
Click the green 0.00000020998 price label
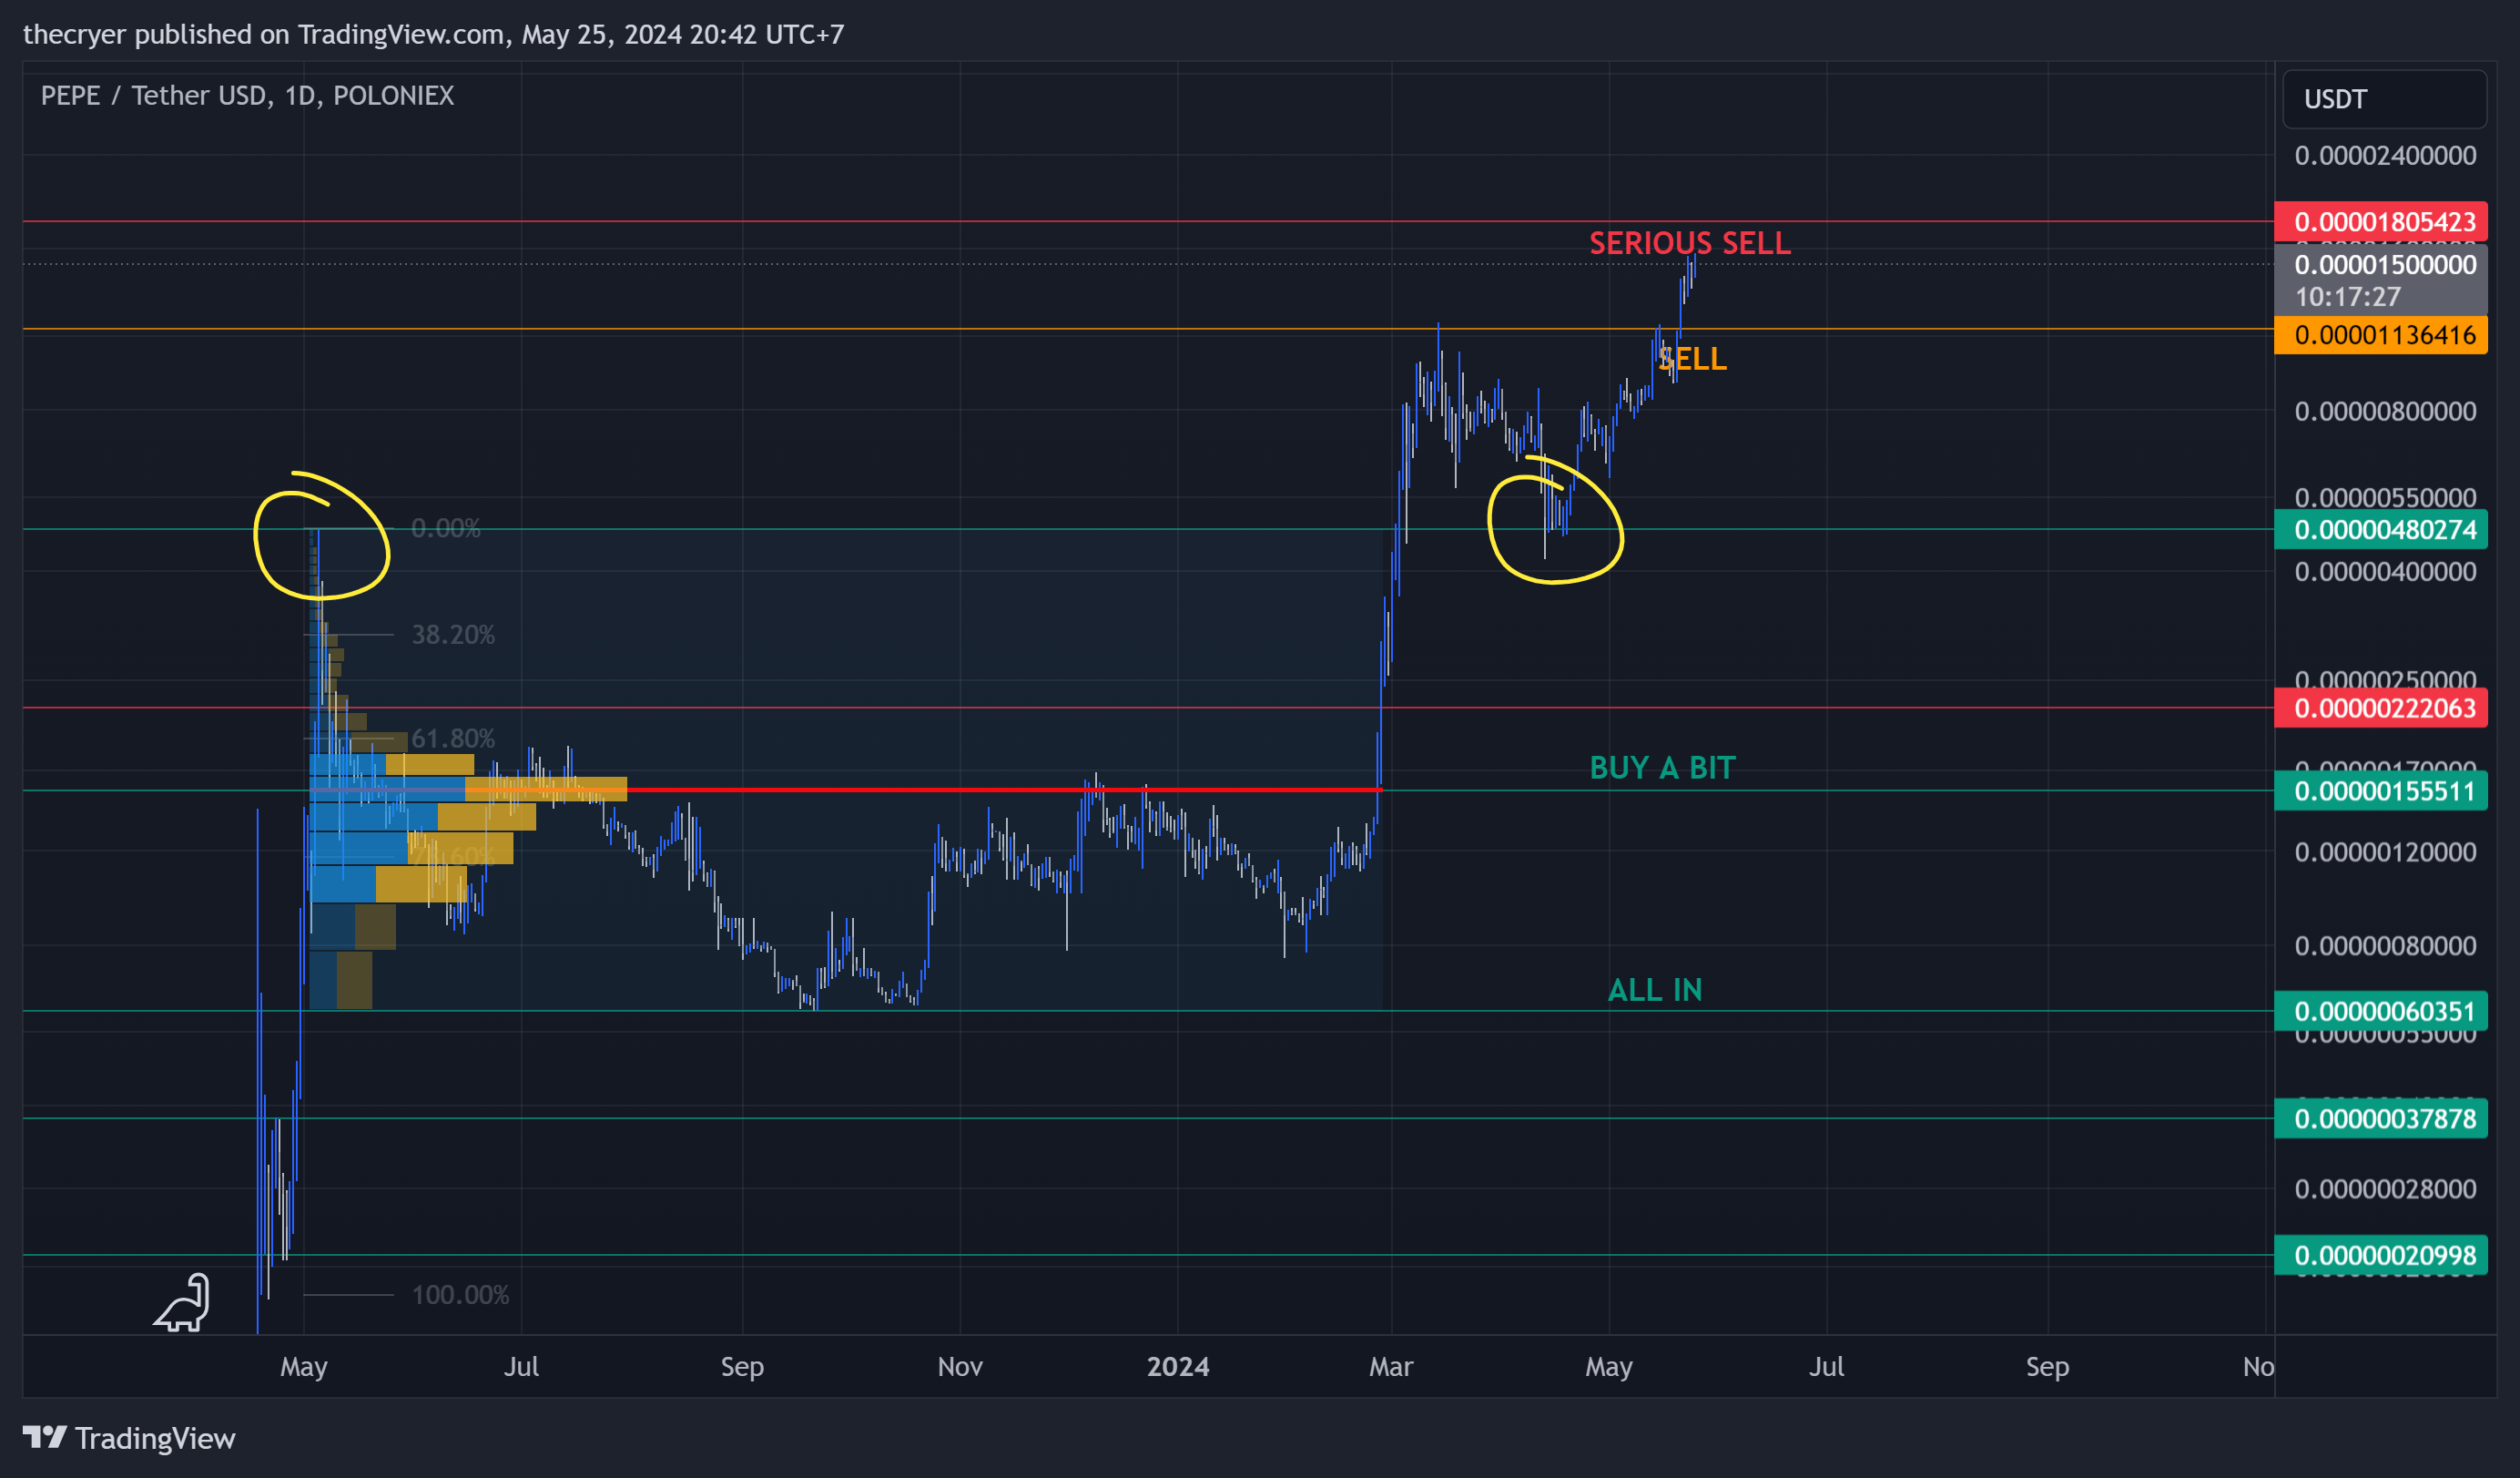pyautogui.click(x=2380, y=1255)
